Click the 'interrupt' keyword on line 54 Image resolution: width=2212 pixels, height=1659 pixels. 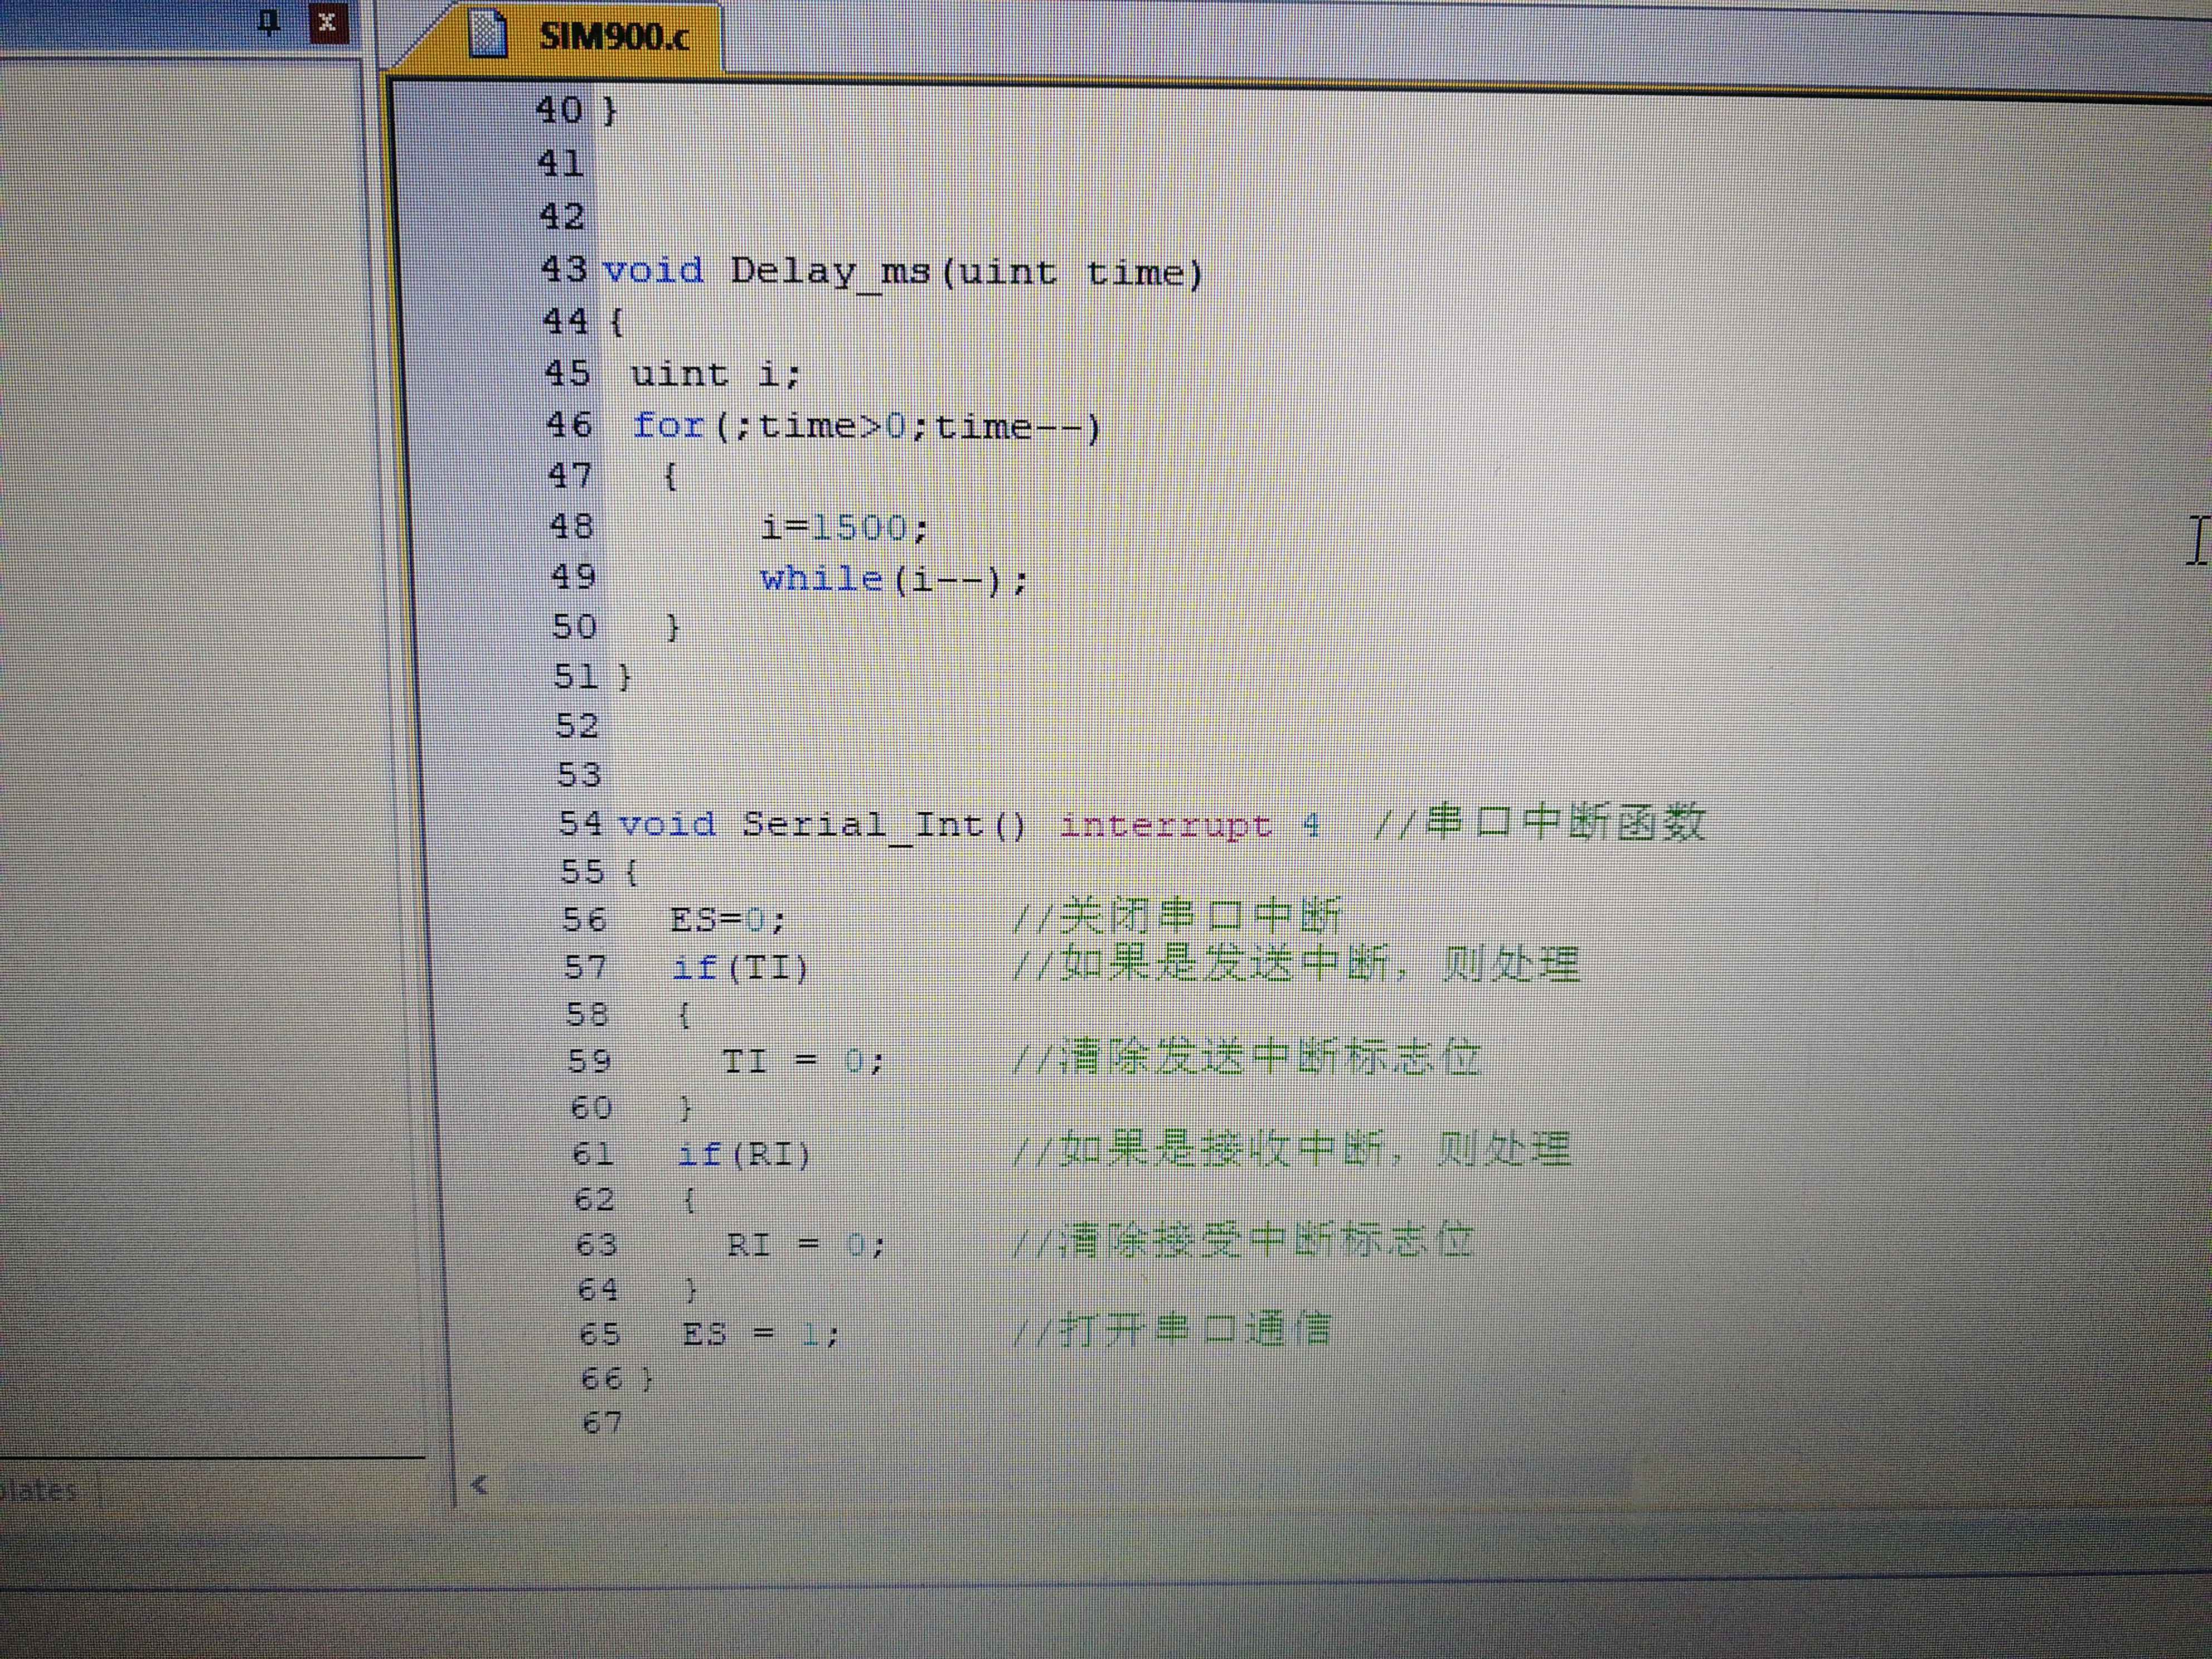(x=1165, y=826)
